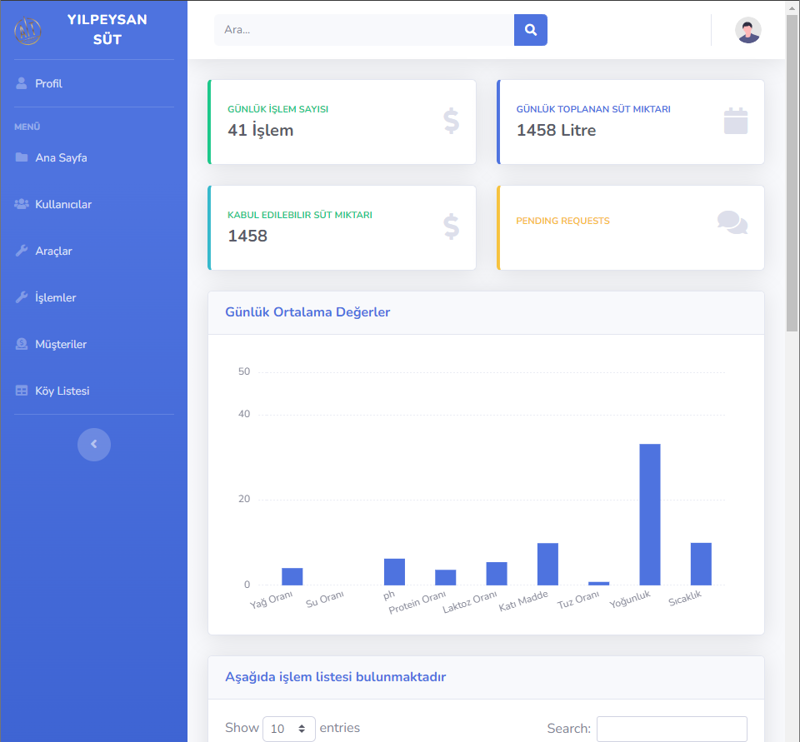Image resolution: width=800 pixels, height=742 pixels.
Task: Go to Araçlar menu item
Action: (x=53, y=251)
